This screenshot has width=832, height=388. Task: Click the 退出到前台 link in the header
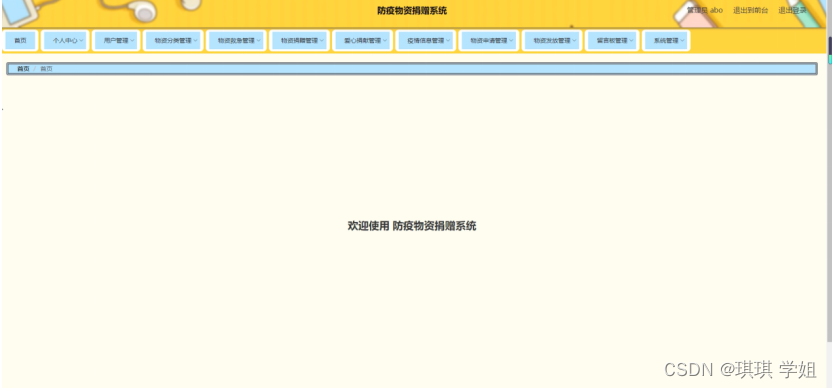(x=750, y=10)
